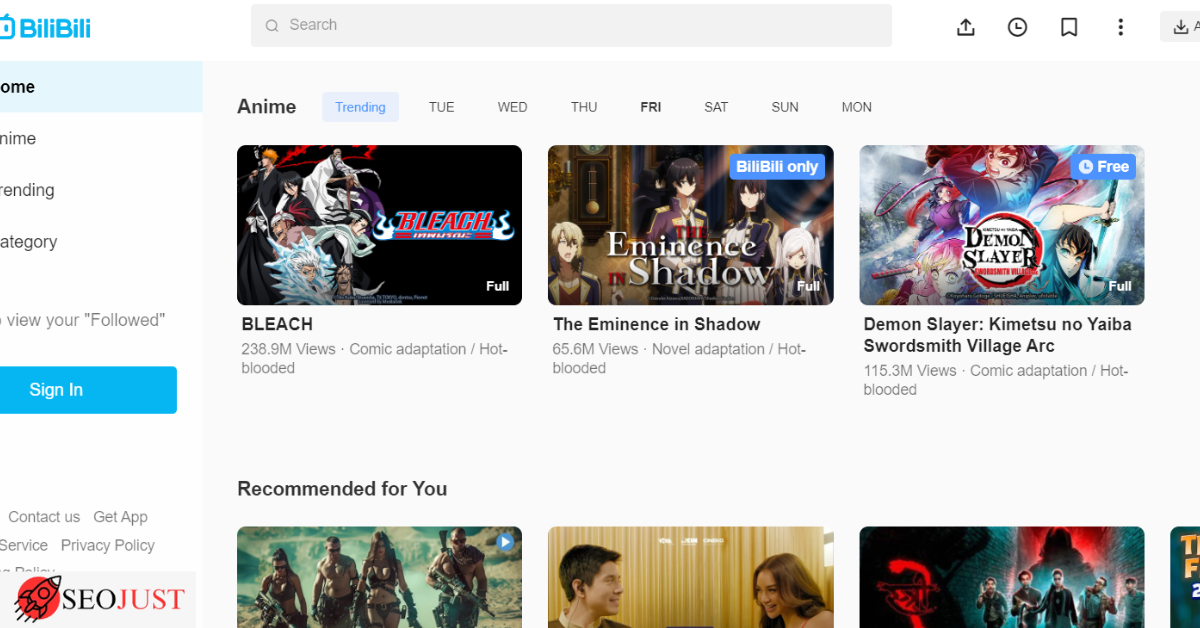Click the search magnifier icon
The width and height of the screenshot is (1200, 628).
click(272, 26)
